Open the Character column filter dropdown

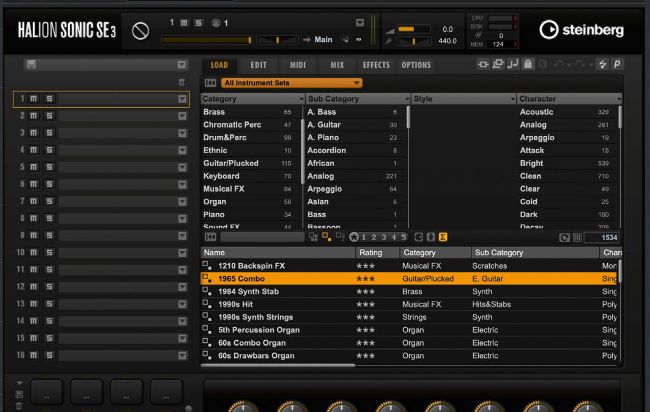click(619, 99)
